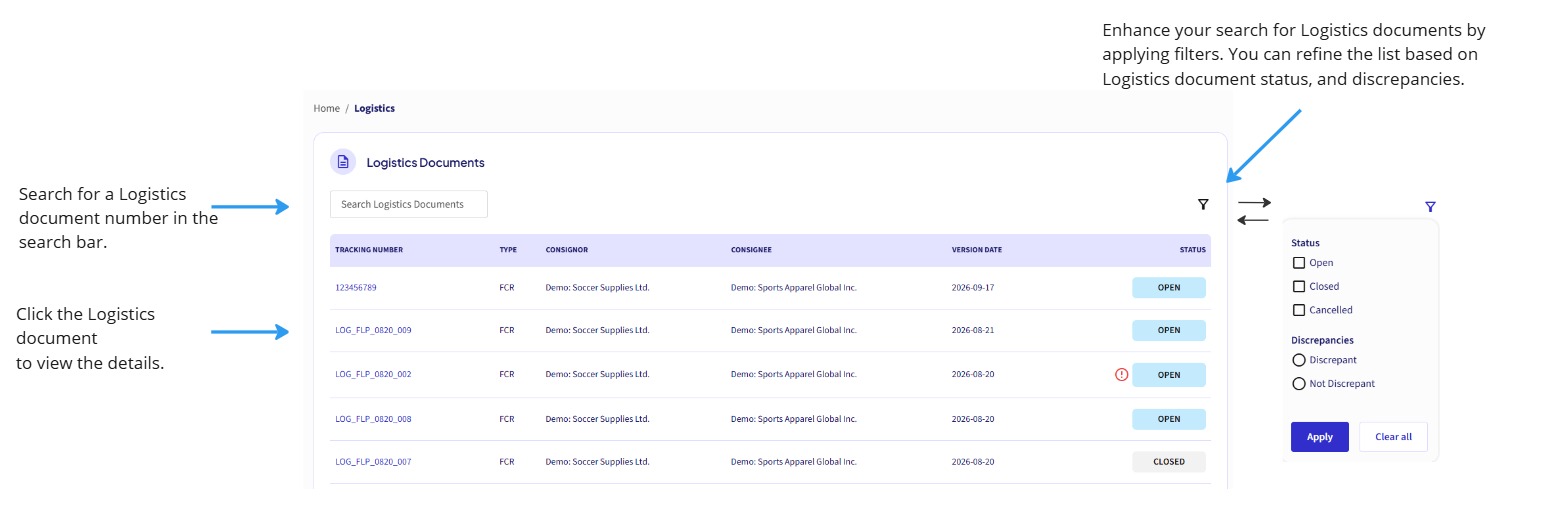
Task: Click the Discrepancies filter heading
Action: pos(1322,340)
